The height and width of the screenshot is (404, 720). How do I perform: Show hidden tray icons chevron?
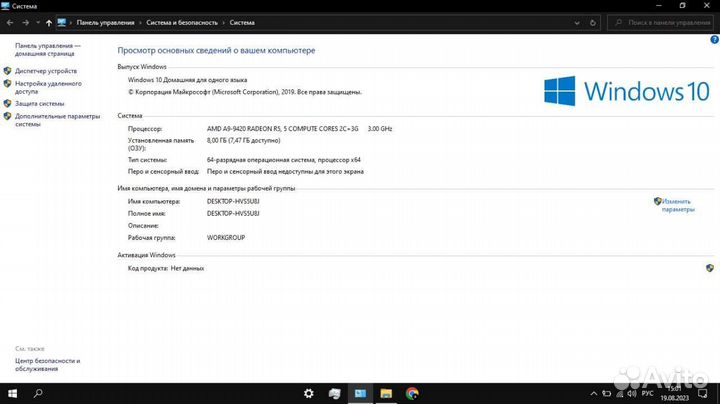[x=594, y=393]
